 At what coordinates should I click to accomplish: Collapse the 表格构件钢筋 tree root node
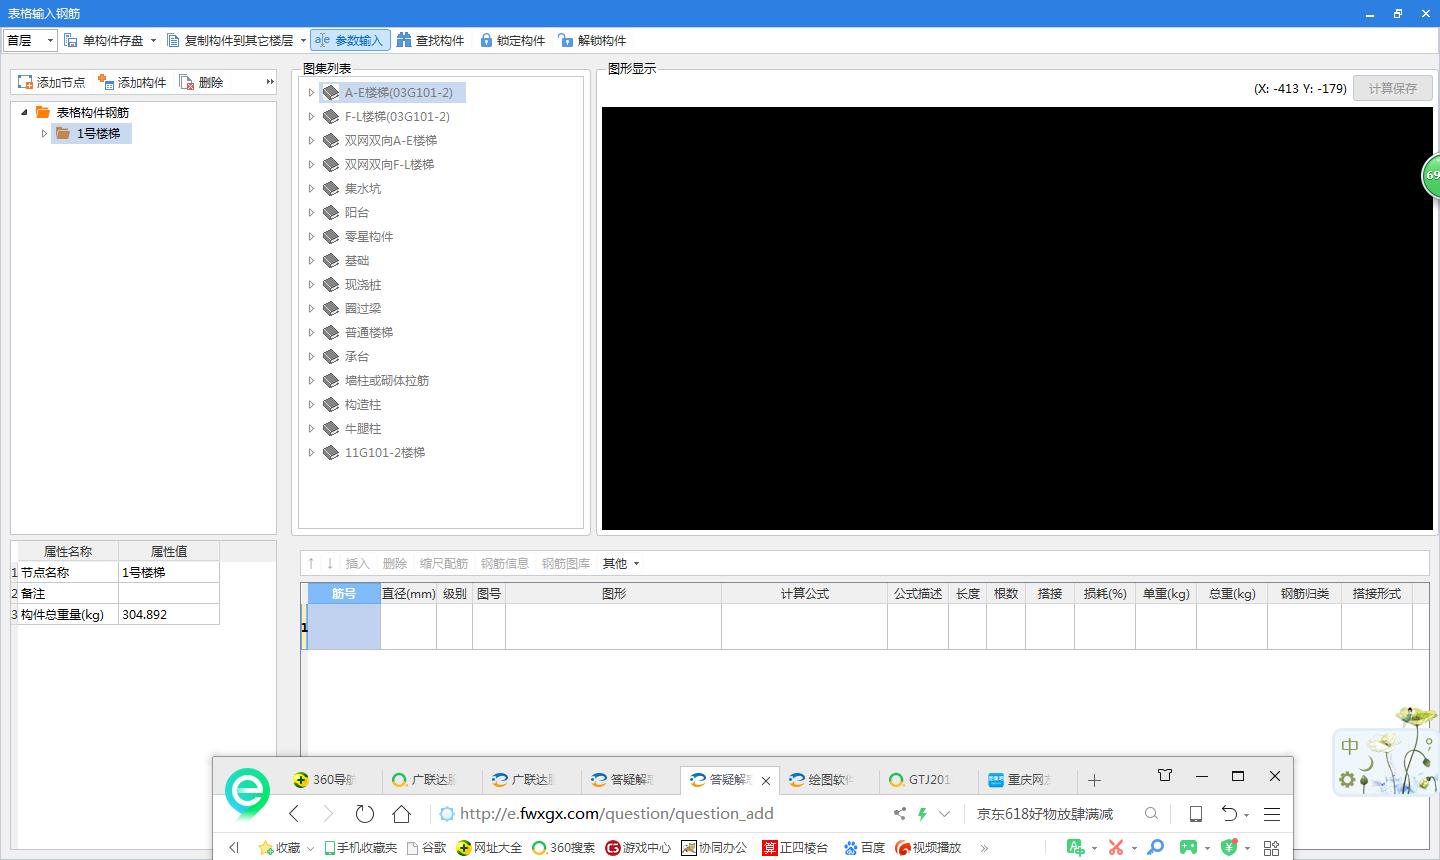click(x=24, y=112)
